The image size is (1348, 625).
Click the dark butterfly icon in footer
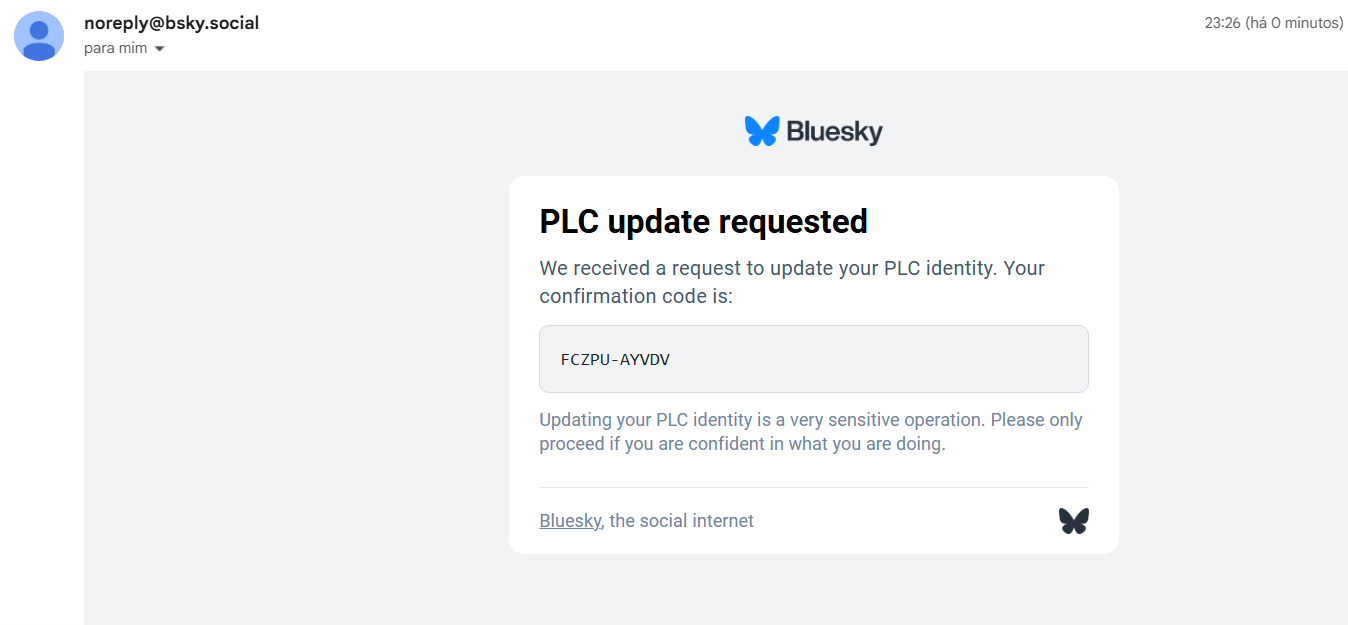click(x=1073, y=520)
